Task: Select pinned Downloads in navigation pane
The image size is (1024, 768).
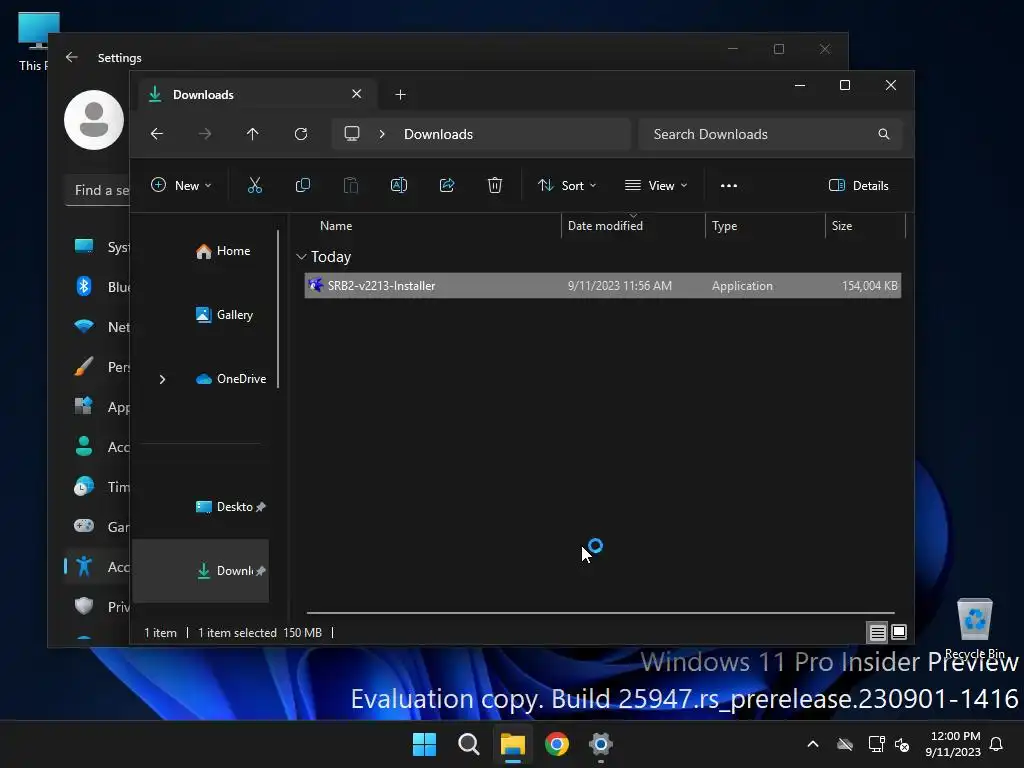Action: pyautogui.click(x=200, y=571)
